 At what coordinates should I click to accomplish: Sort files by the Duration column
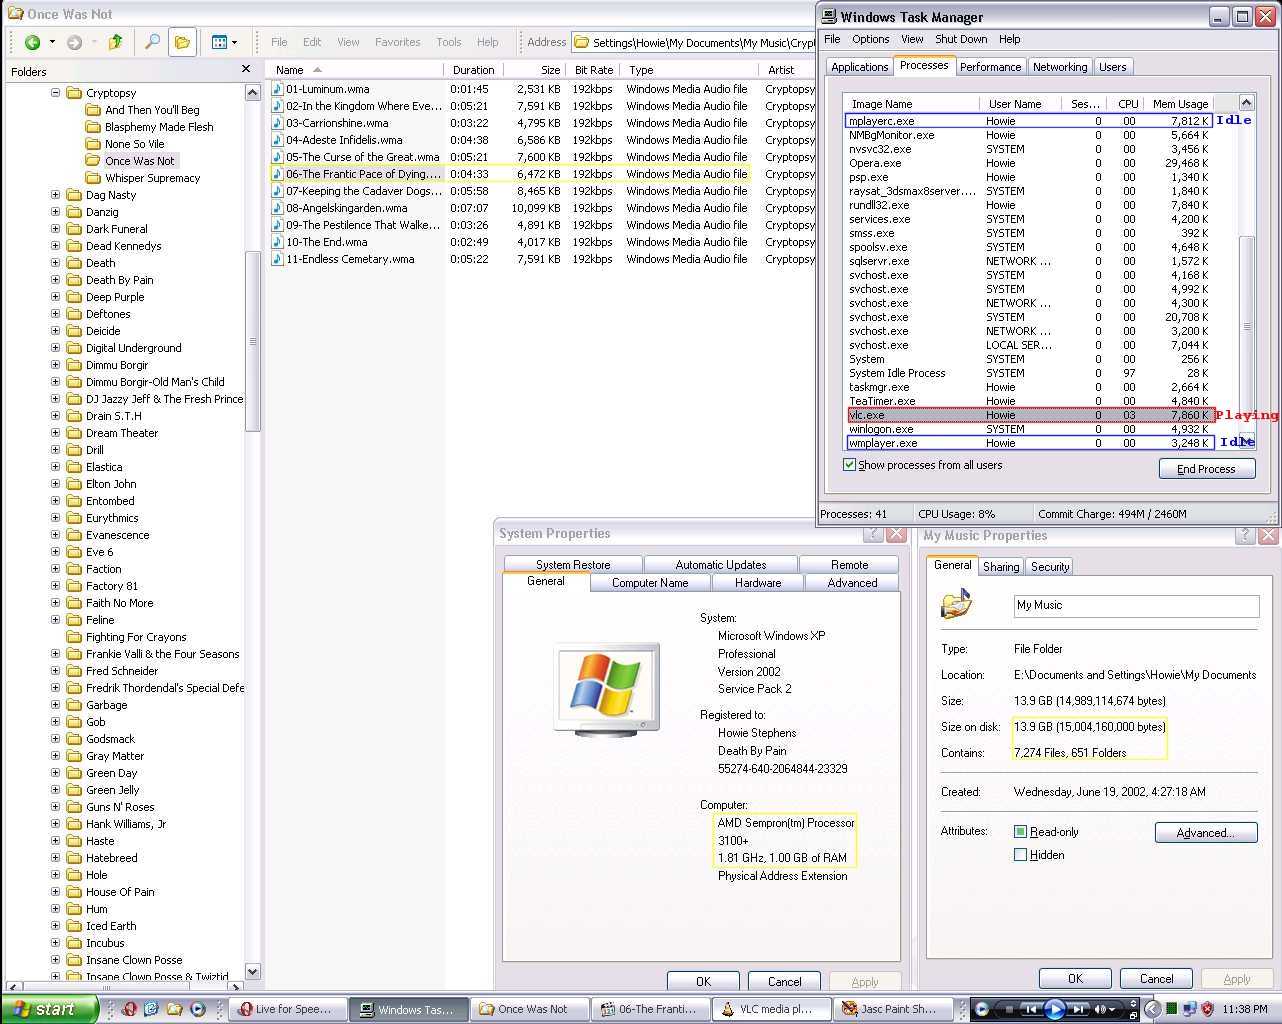tap(473, 70)
